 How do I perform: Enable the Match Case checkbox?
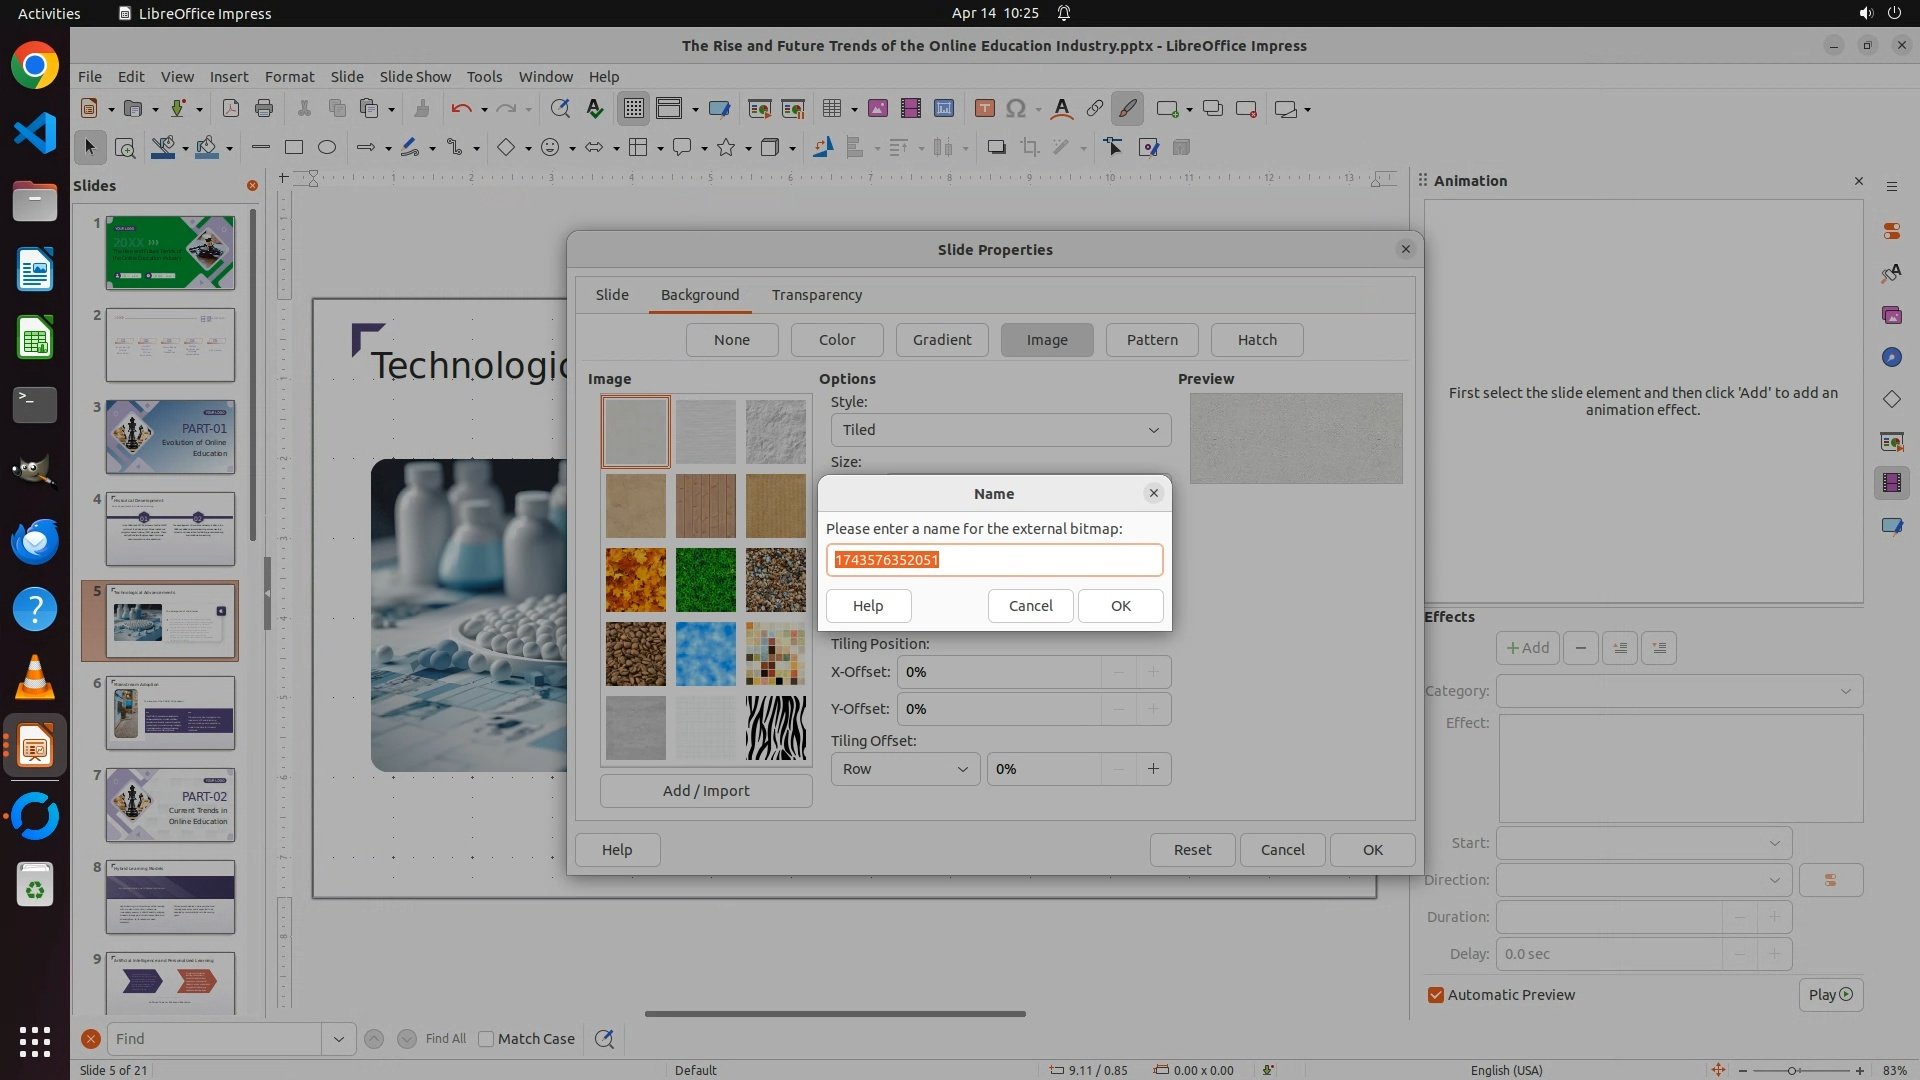click(486, 1039)
